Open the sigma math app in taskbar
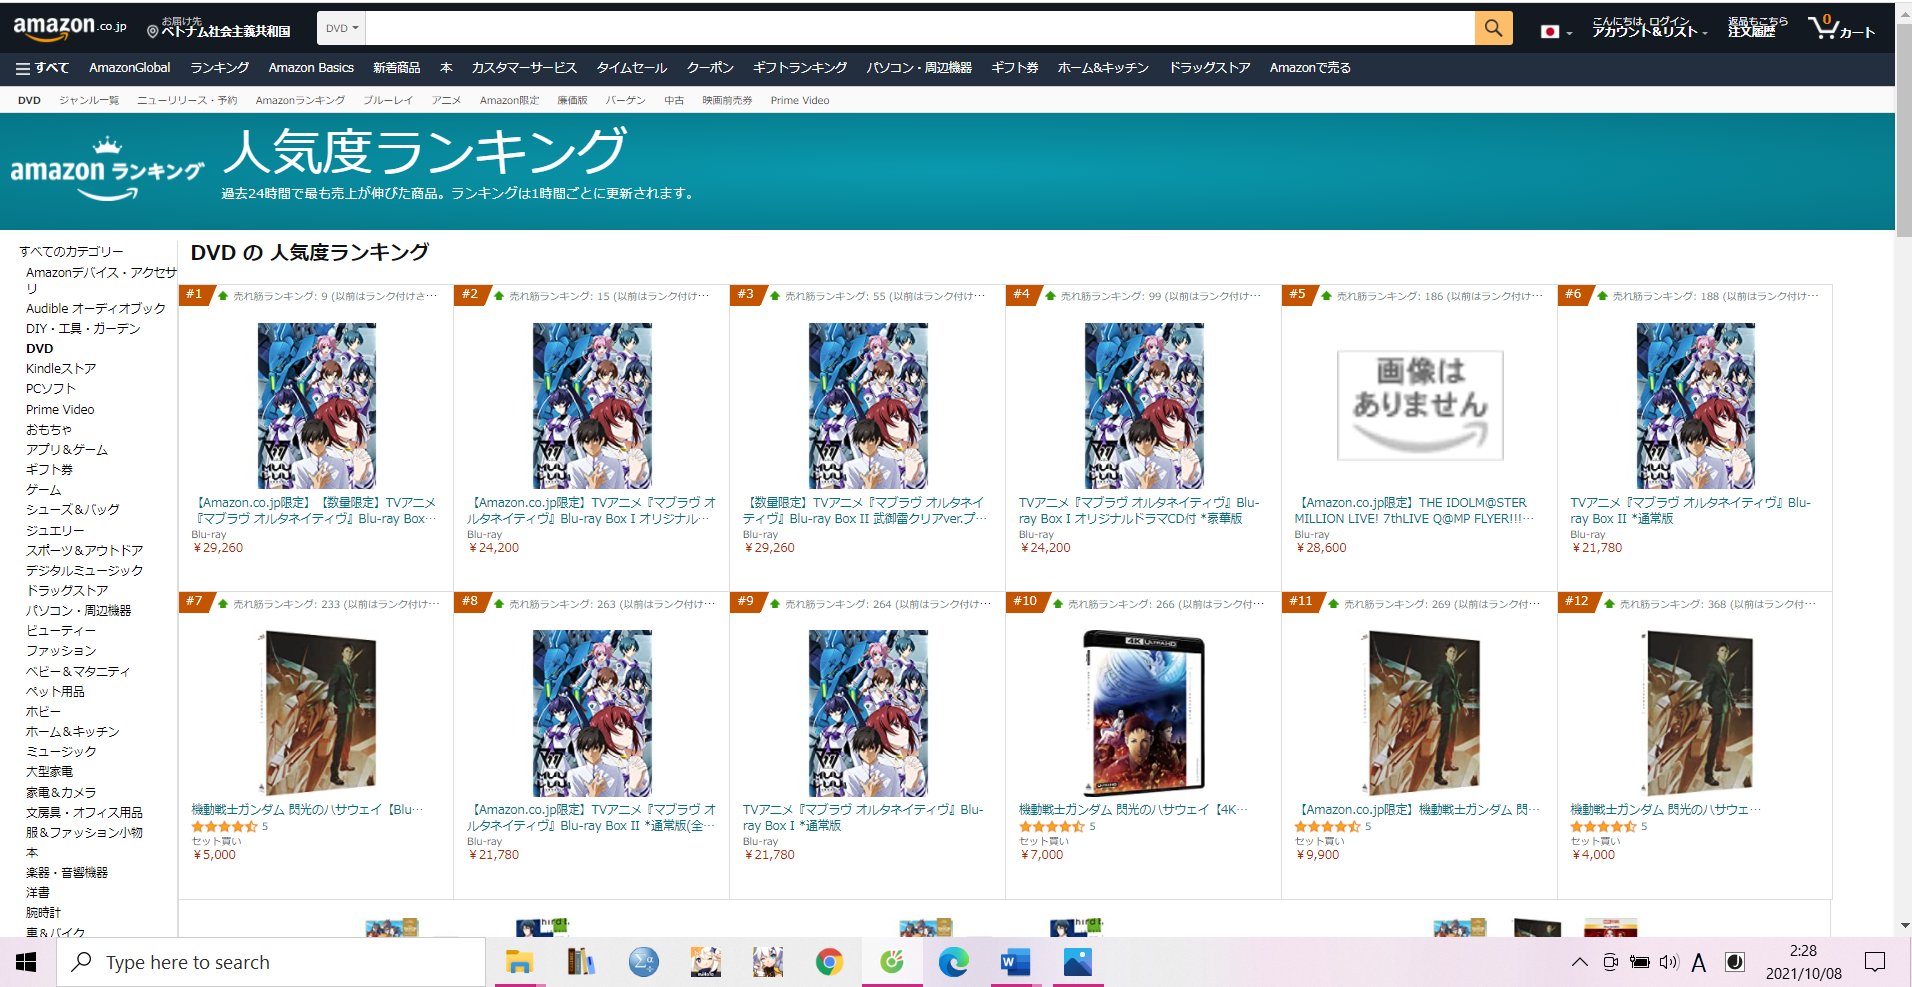The height and width of the screenshot is (987, 1912). point(643,962)
